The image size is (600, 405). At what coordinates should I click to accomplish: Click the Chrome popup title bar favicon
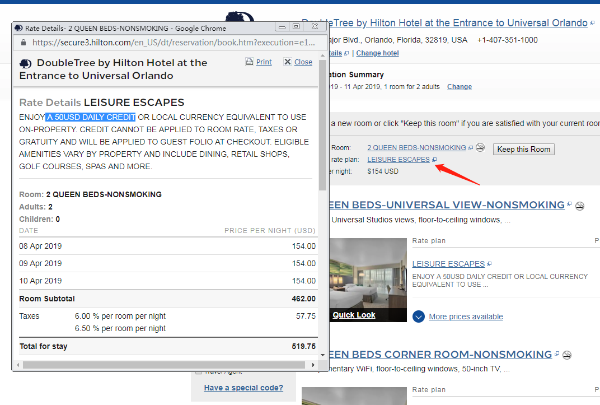coord(18,28)
